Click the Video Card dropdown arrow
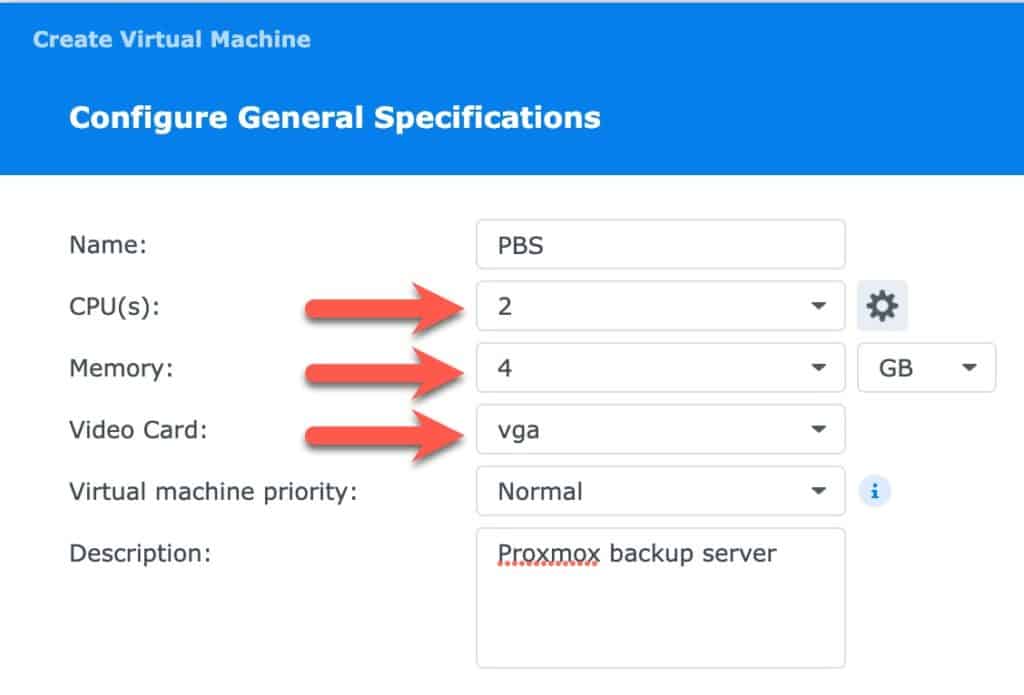 (818, 429)
